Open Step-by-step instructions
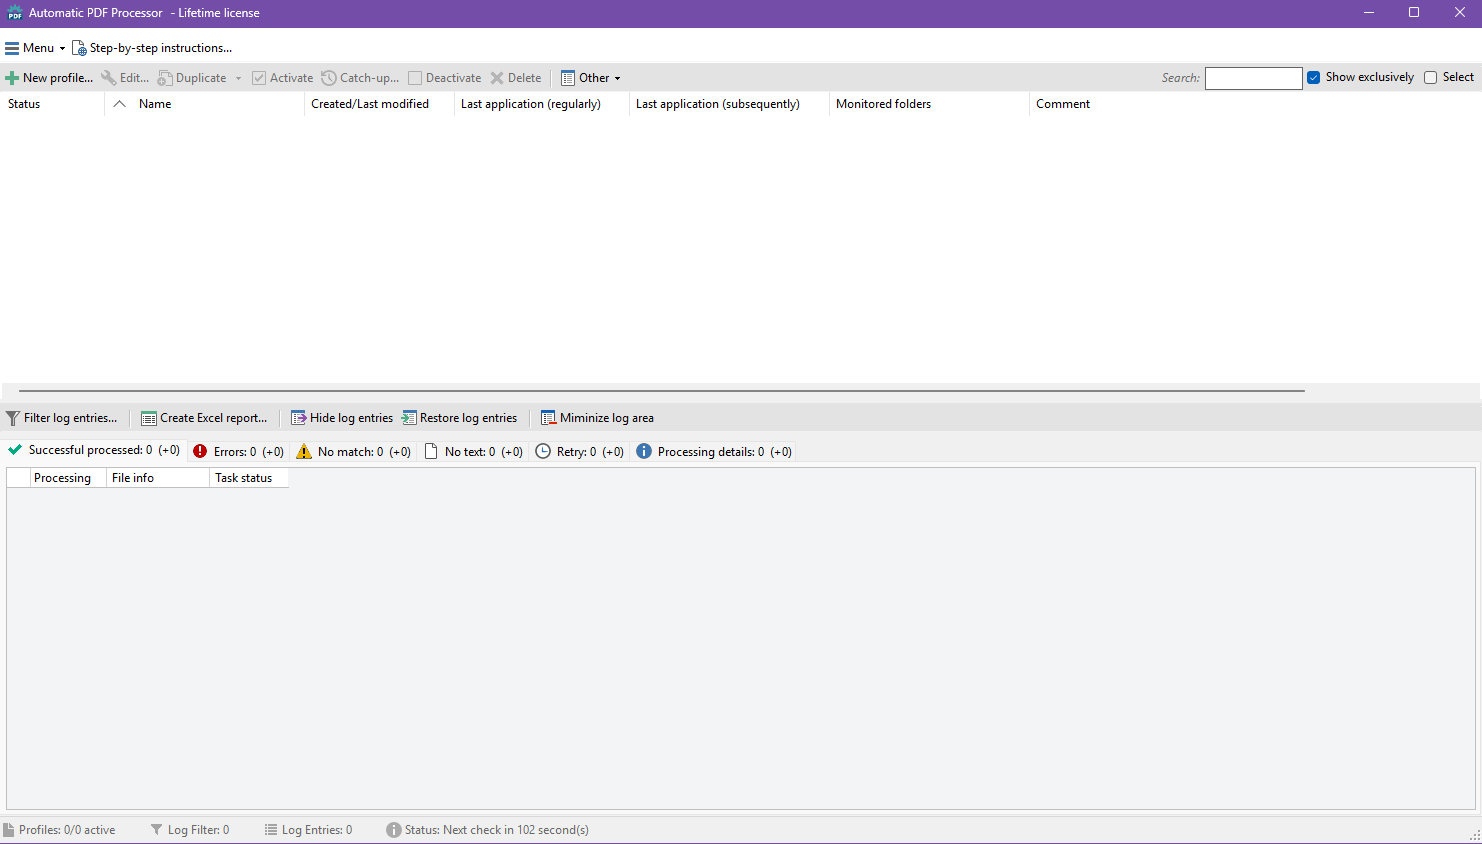This screenshot has width=1482, height=844. click(161, 48)
